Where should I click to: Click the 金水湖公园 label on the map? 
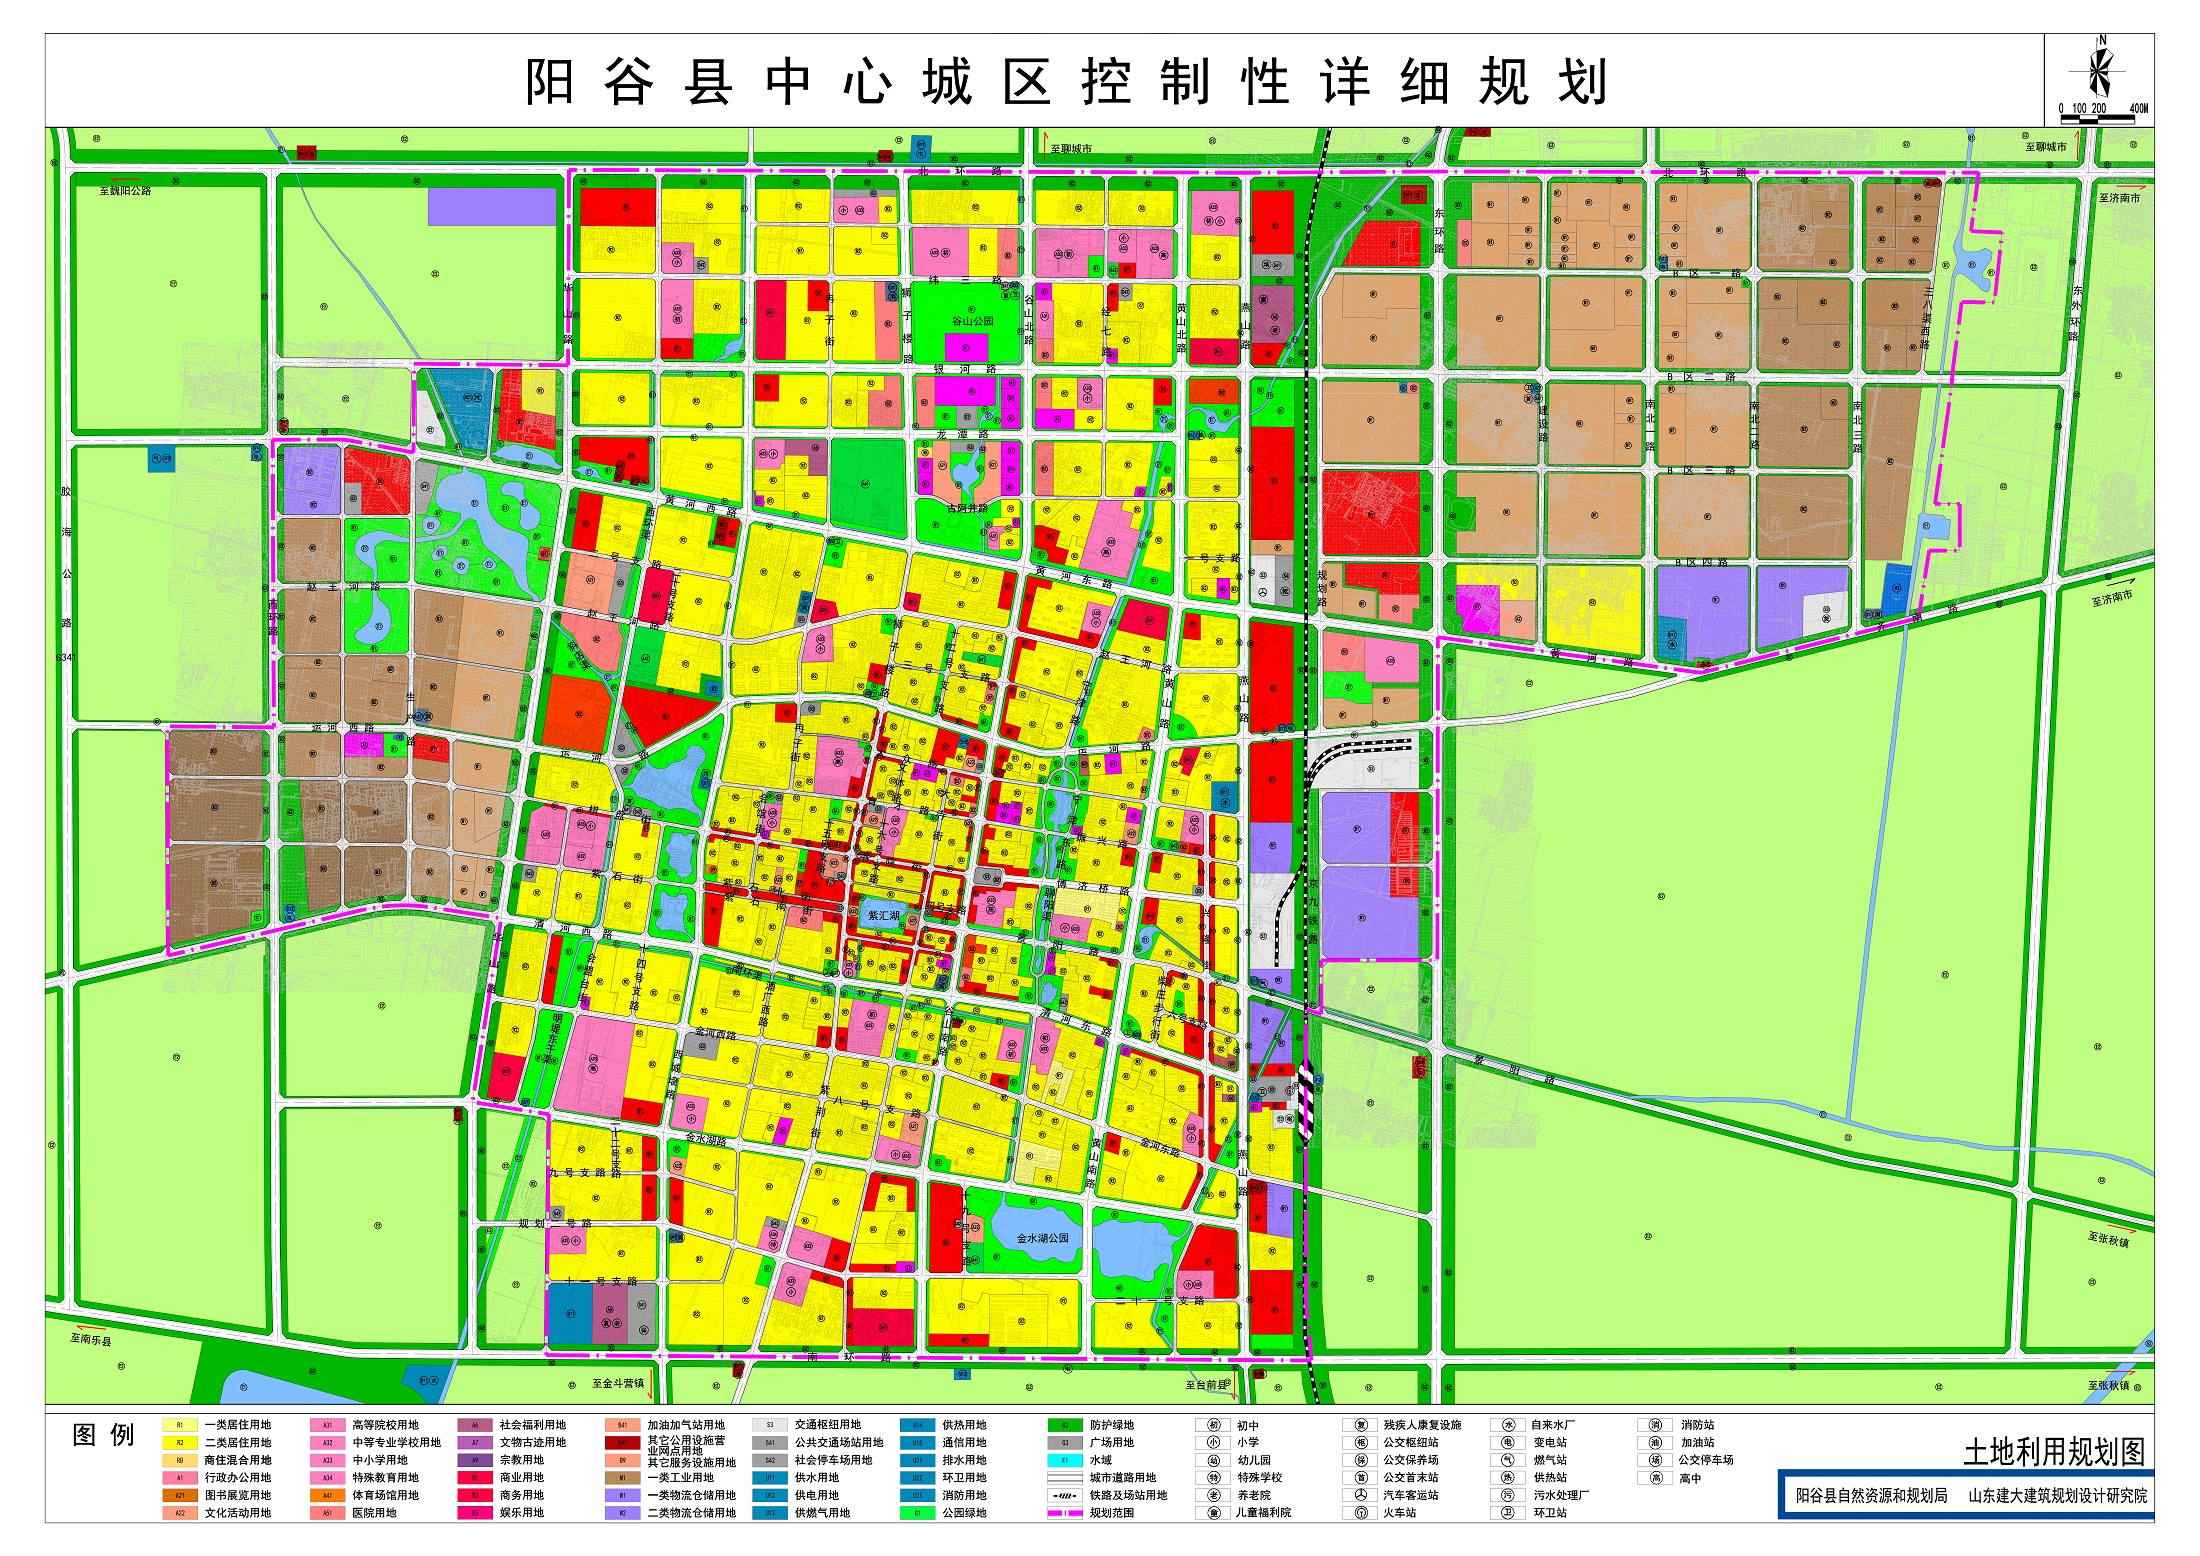point(1042,1238)
